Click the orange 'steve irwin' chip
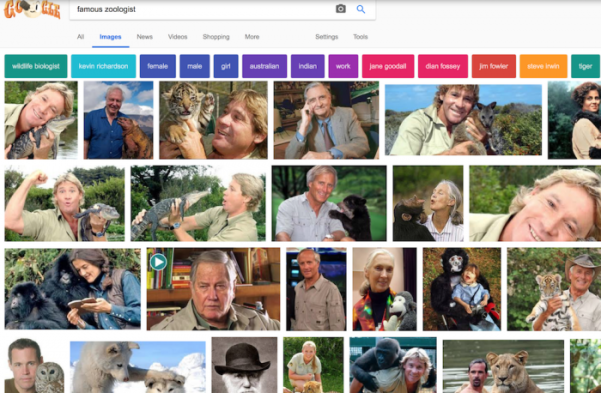The height and width of the screenshot is (393, 601). point(543,66)
